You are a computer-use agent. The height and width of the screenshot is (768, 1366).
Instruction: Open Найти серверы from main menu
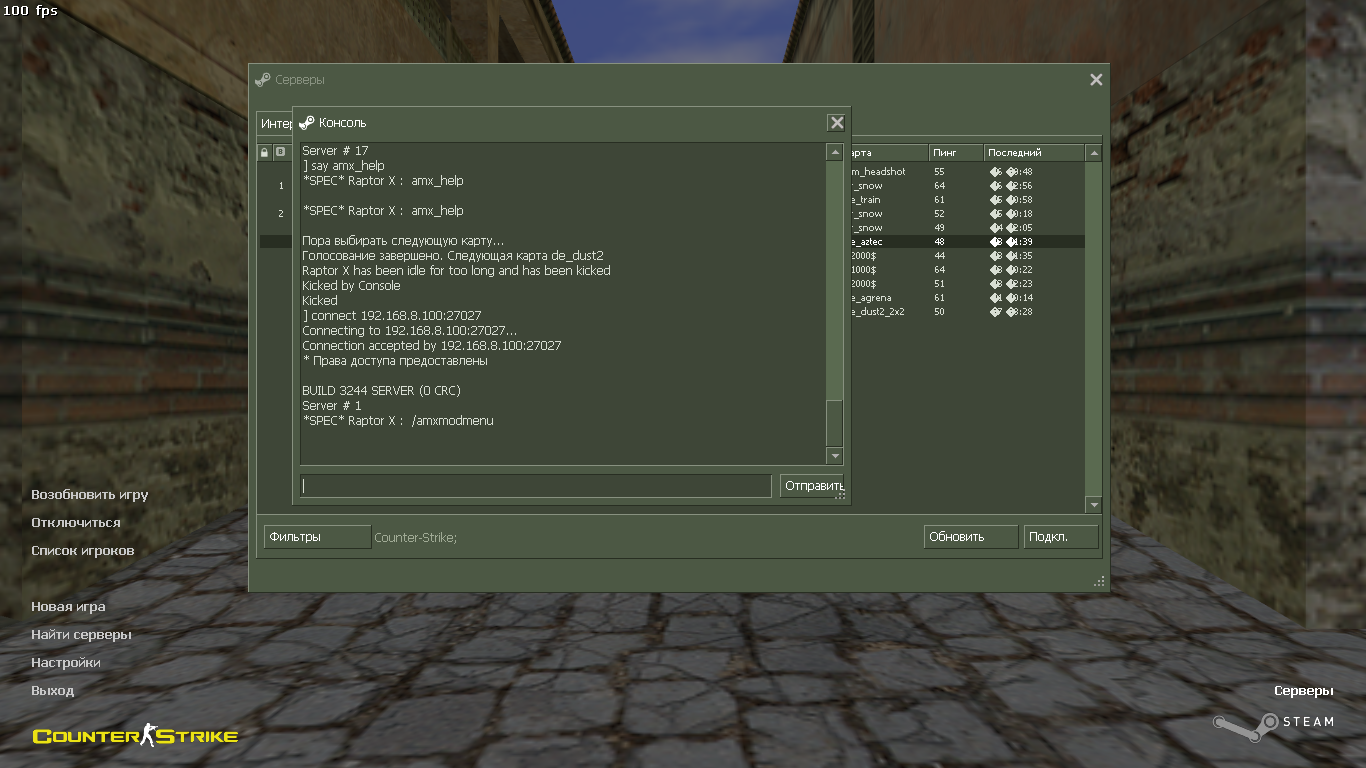coord(81,635)
